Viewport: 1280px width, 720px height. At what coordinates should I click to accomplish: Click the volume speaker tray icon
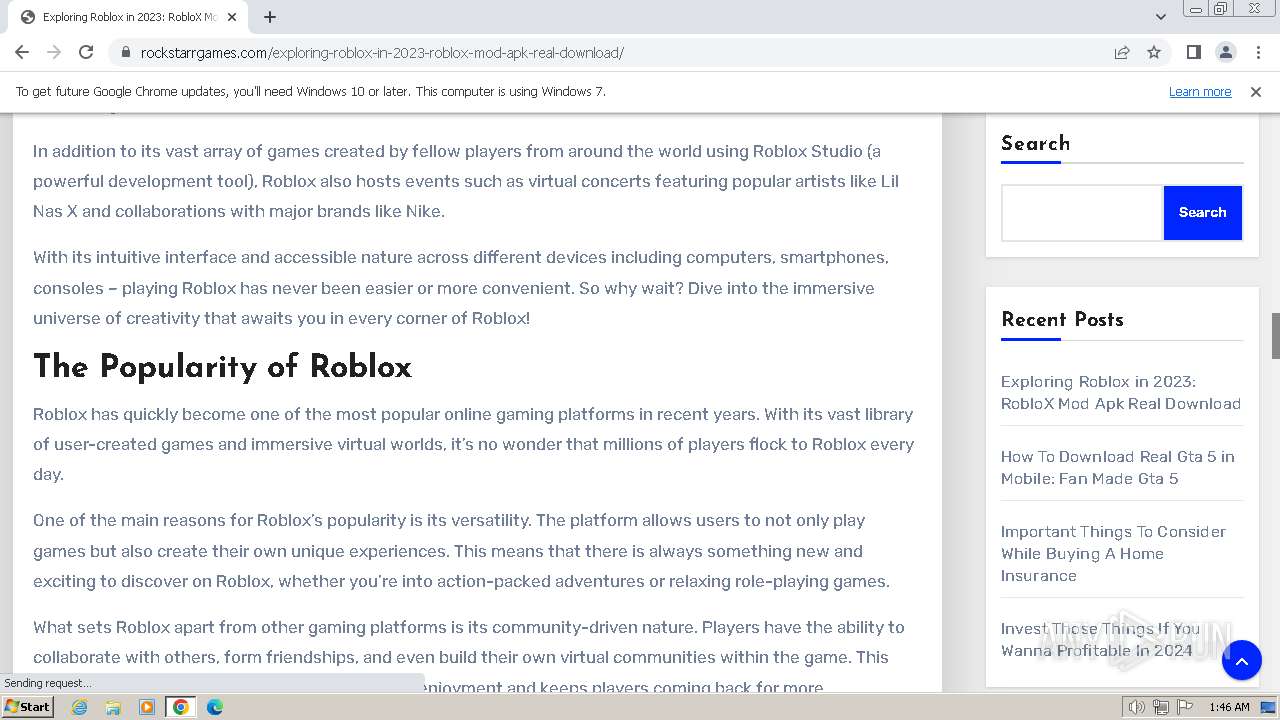1137,707
